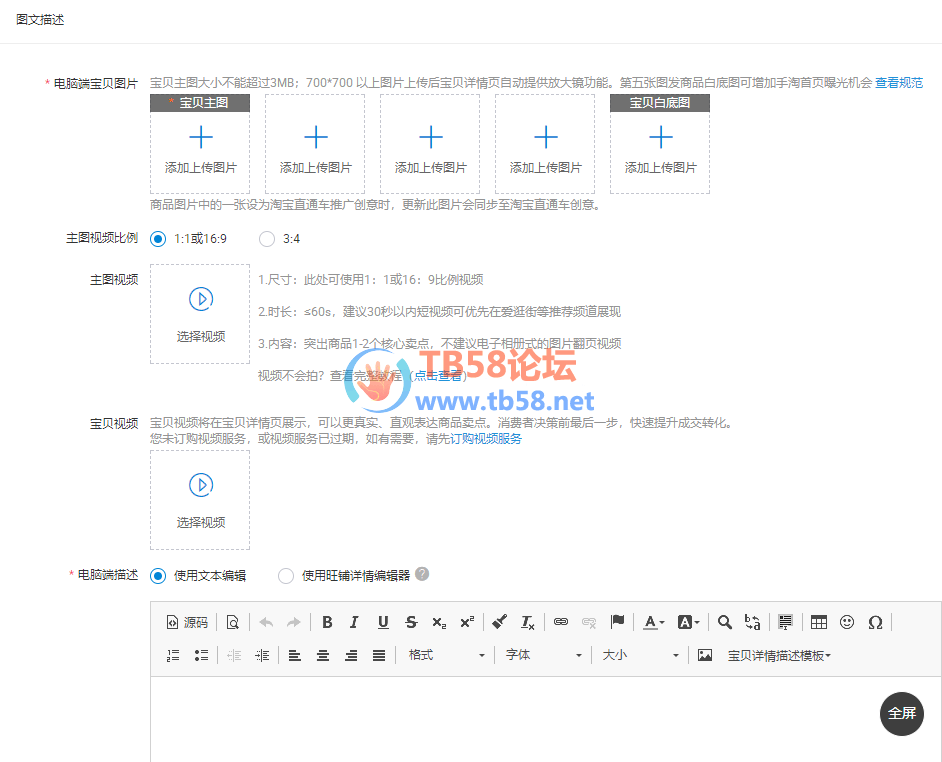Viewport: 942px width, 762px height.
Task: Expand the 大小 size dropdown
Action: [x=640, y=655]
